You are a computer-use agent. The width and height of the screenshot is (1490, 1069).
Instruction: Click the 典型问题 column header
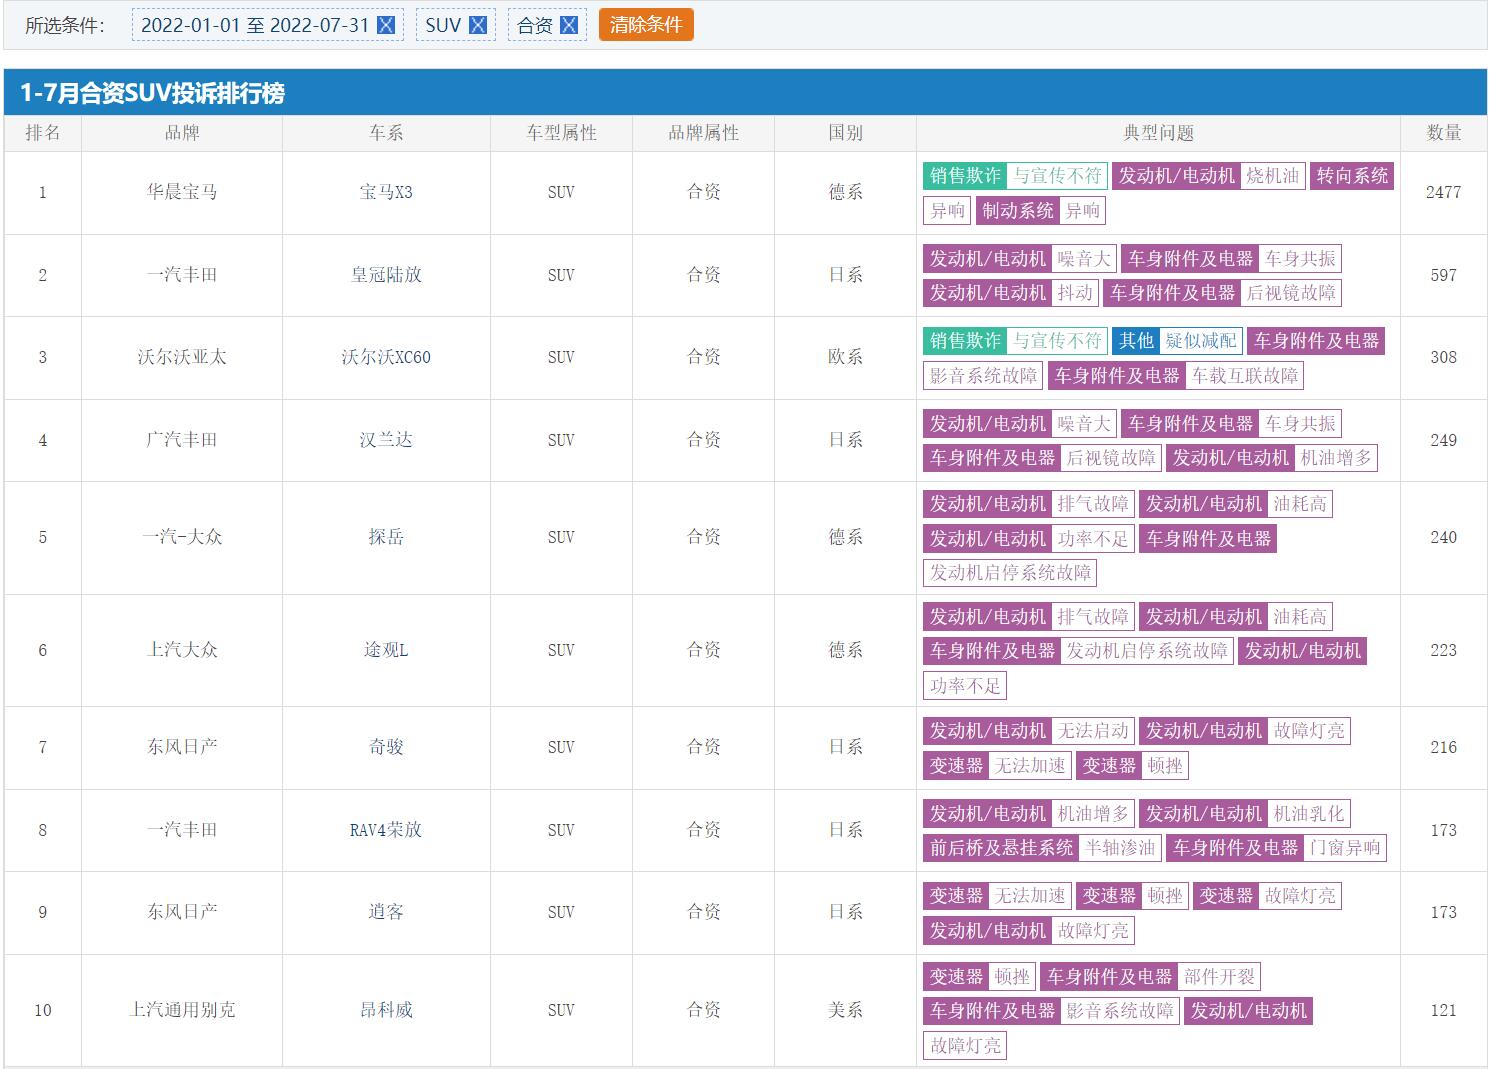1158,133
